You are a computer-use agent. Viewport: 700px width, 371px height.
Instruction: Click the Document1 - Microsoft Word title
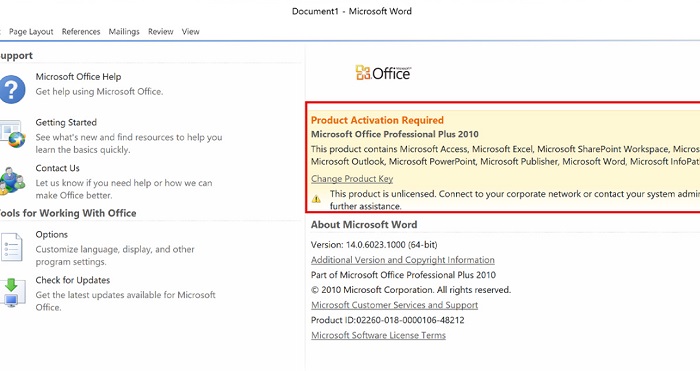pyautogui.click(x=352, y=11)
